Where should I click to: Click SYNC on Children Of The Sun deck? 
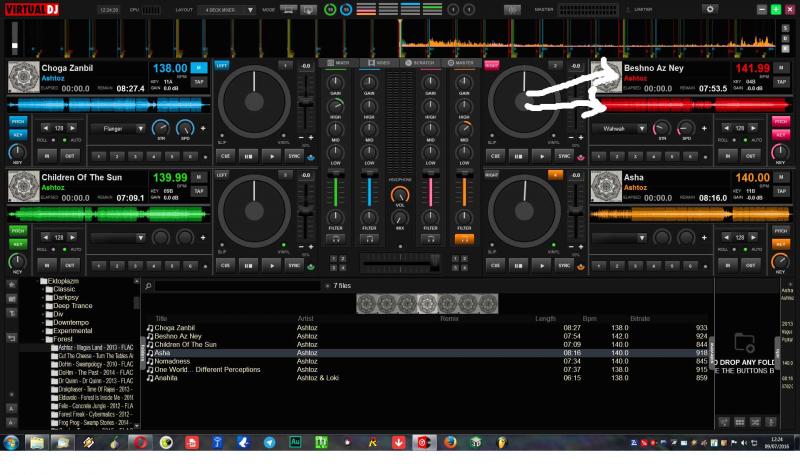[294, 265]
